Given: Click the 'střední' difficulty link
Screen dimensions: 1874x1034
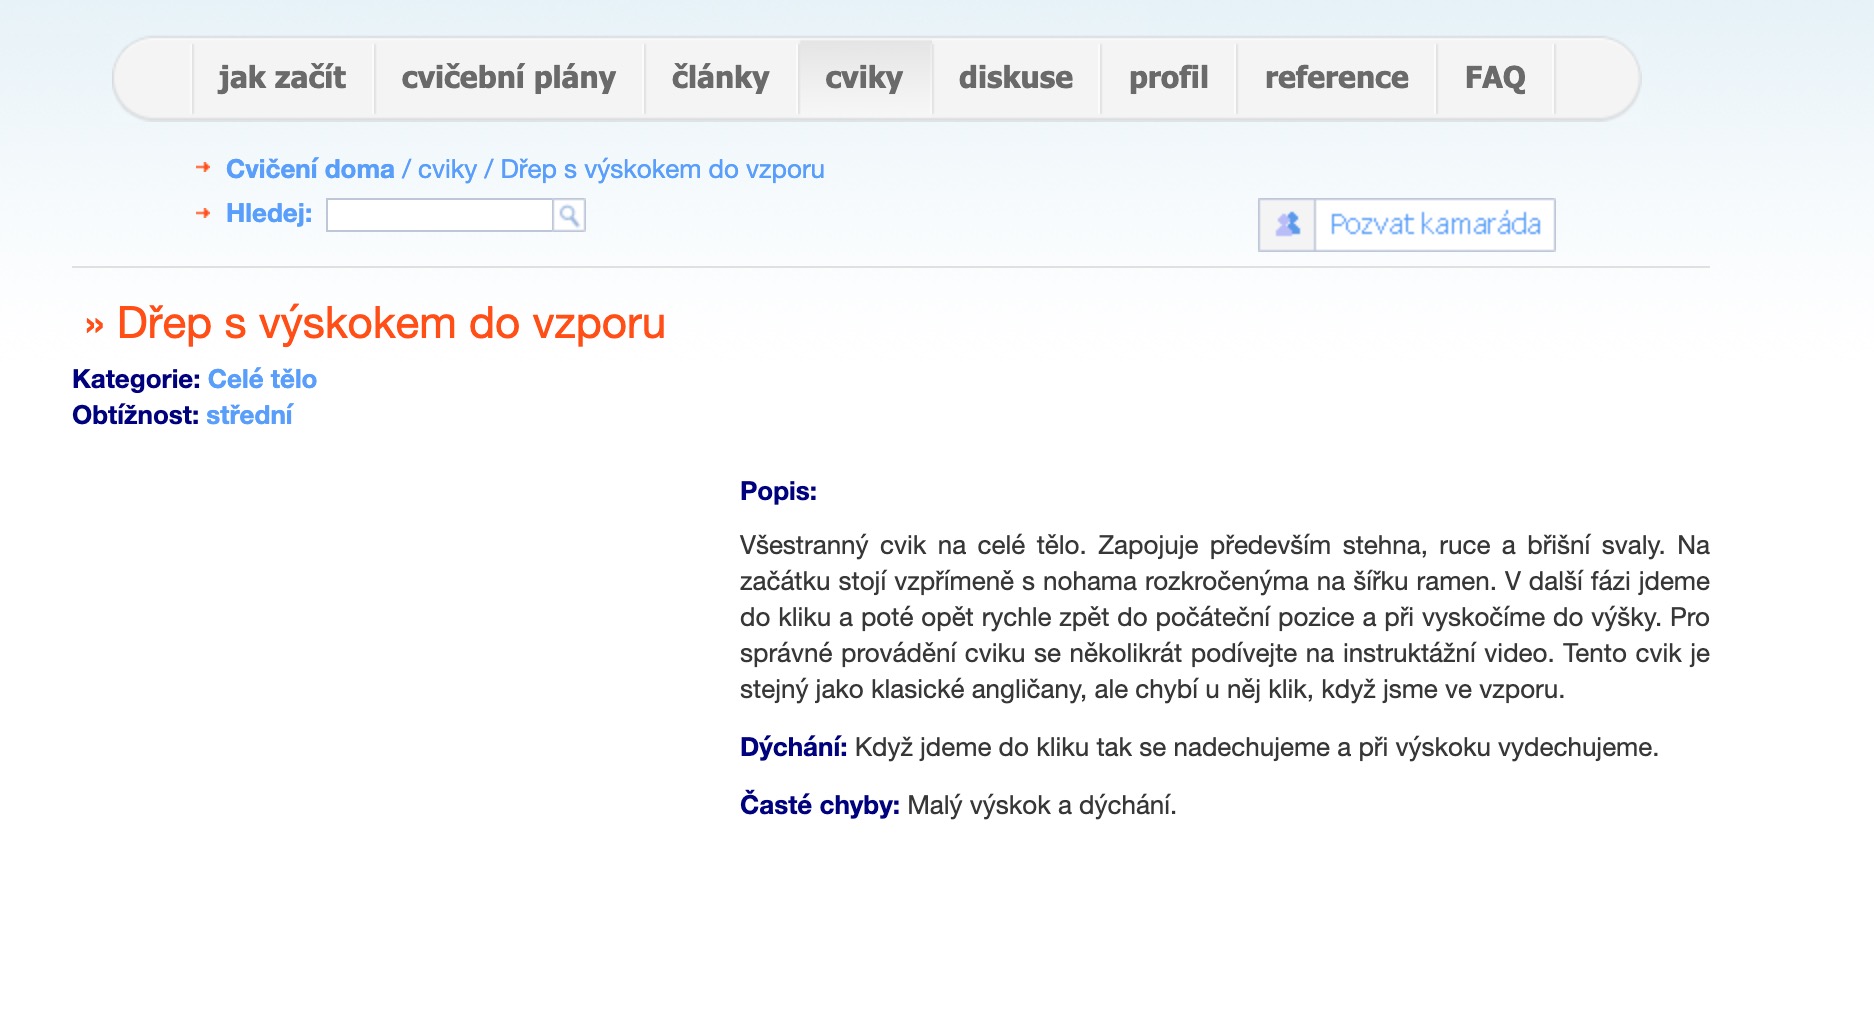Looking at the screenshot, I should point(249,415).
